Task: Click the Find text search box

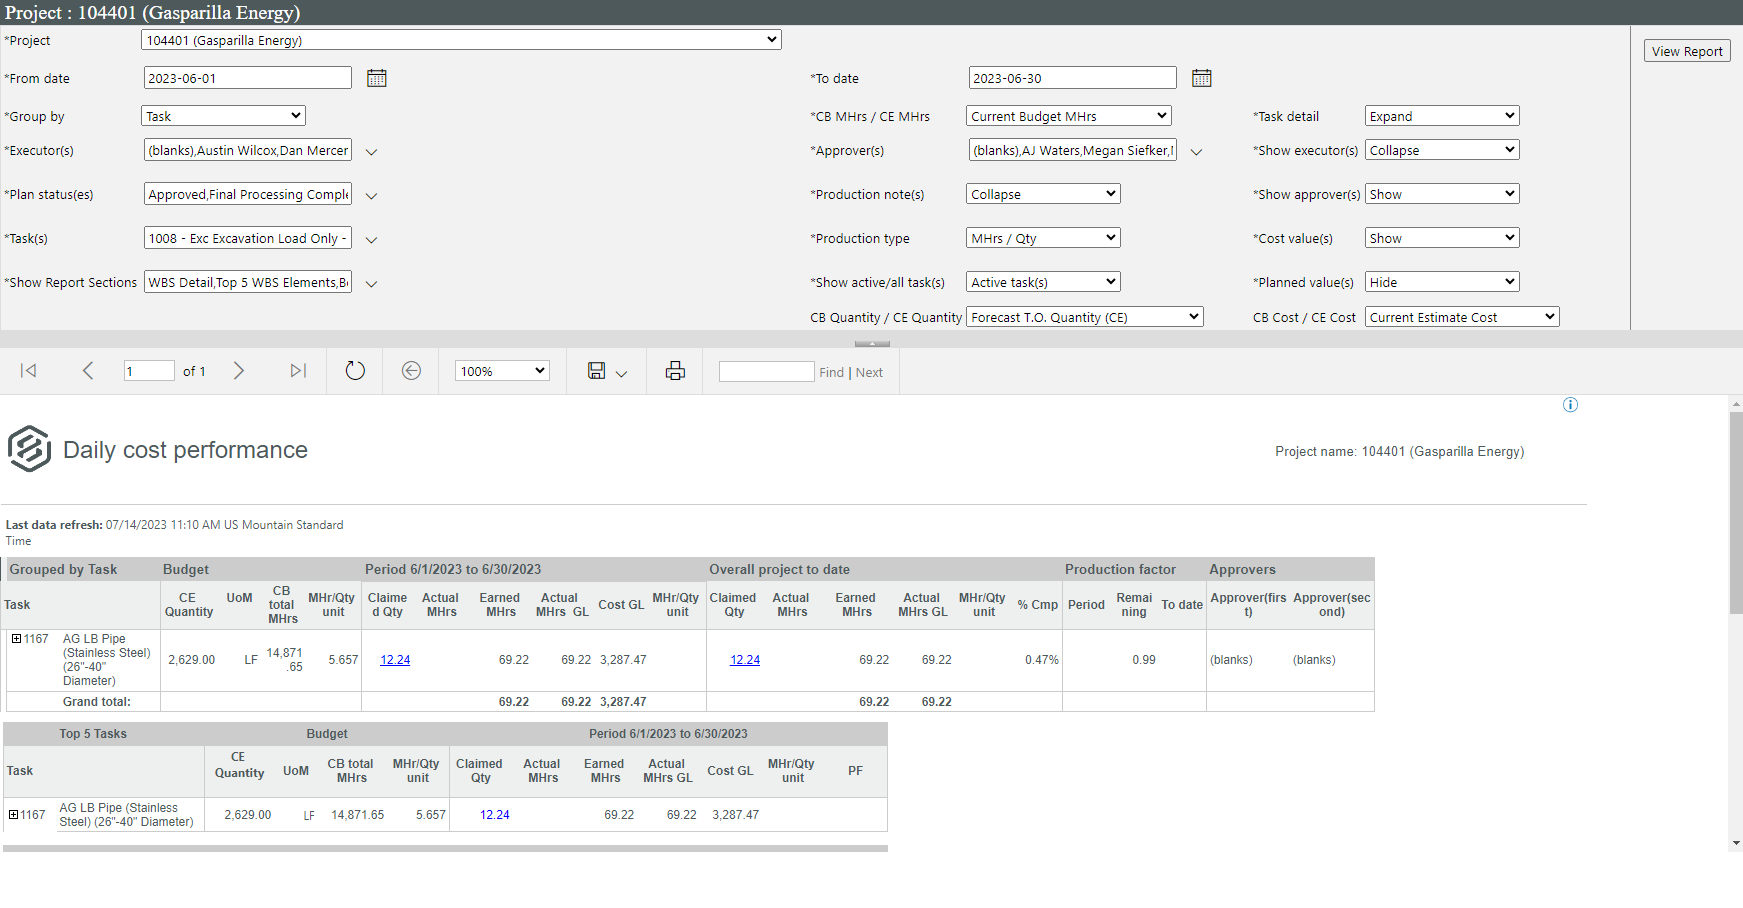Action: [x=766, y=372]
